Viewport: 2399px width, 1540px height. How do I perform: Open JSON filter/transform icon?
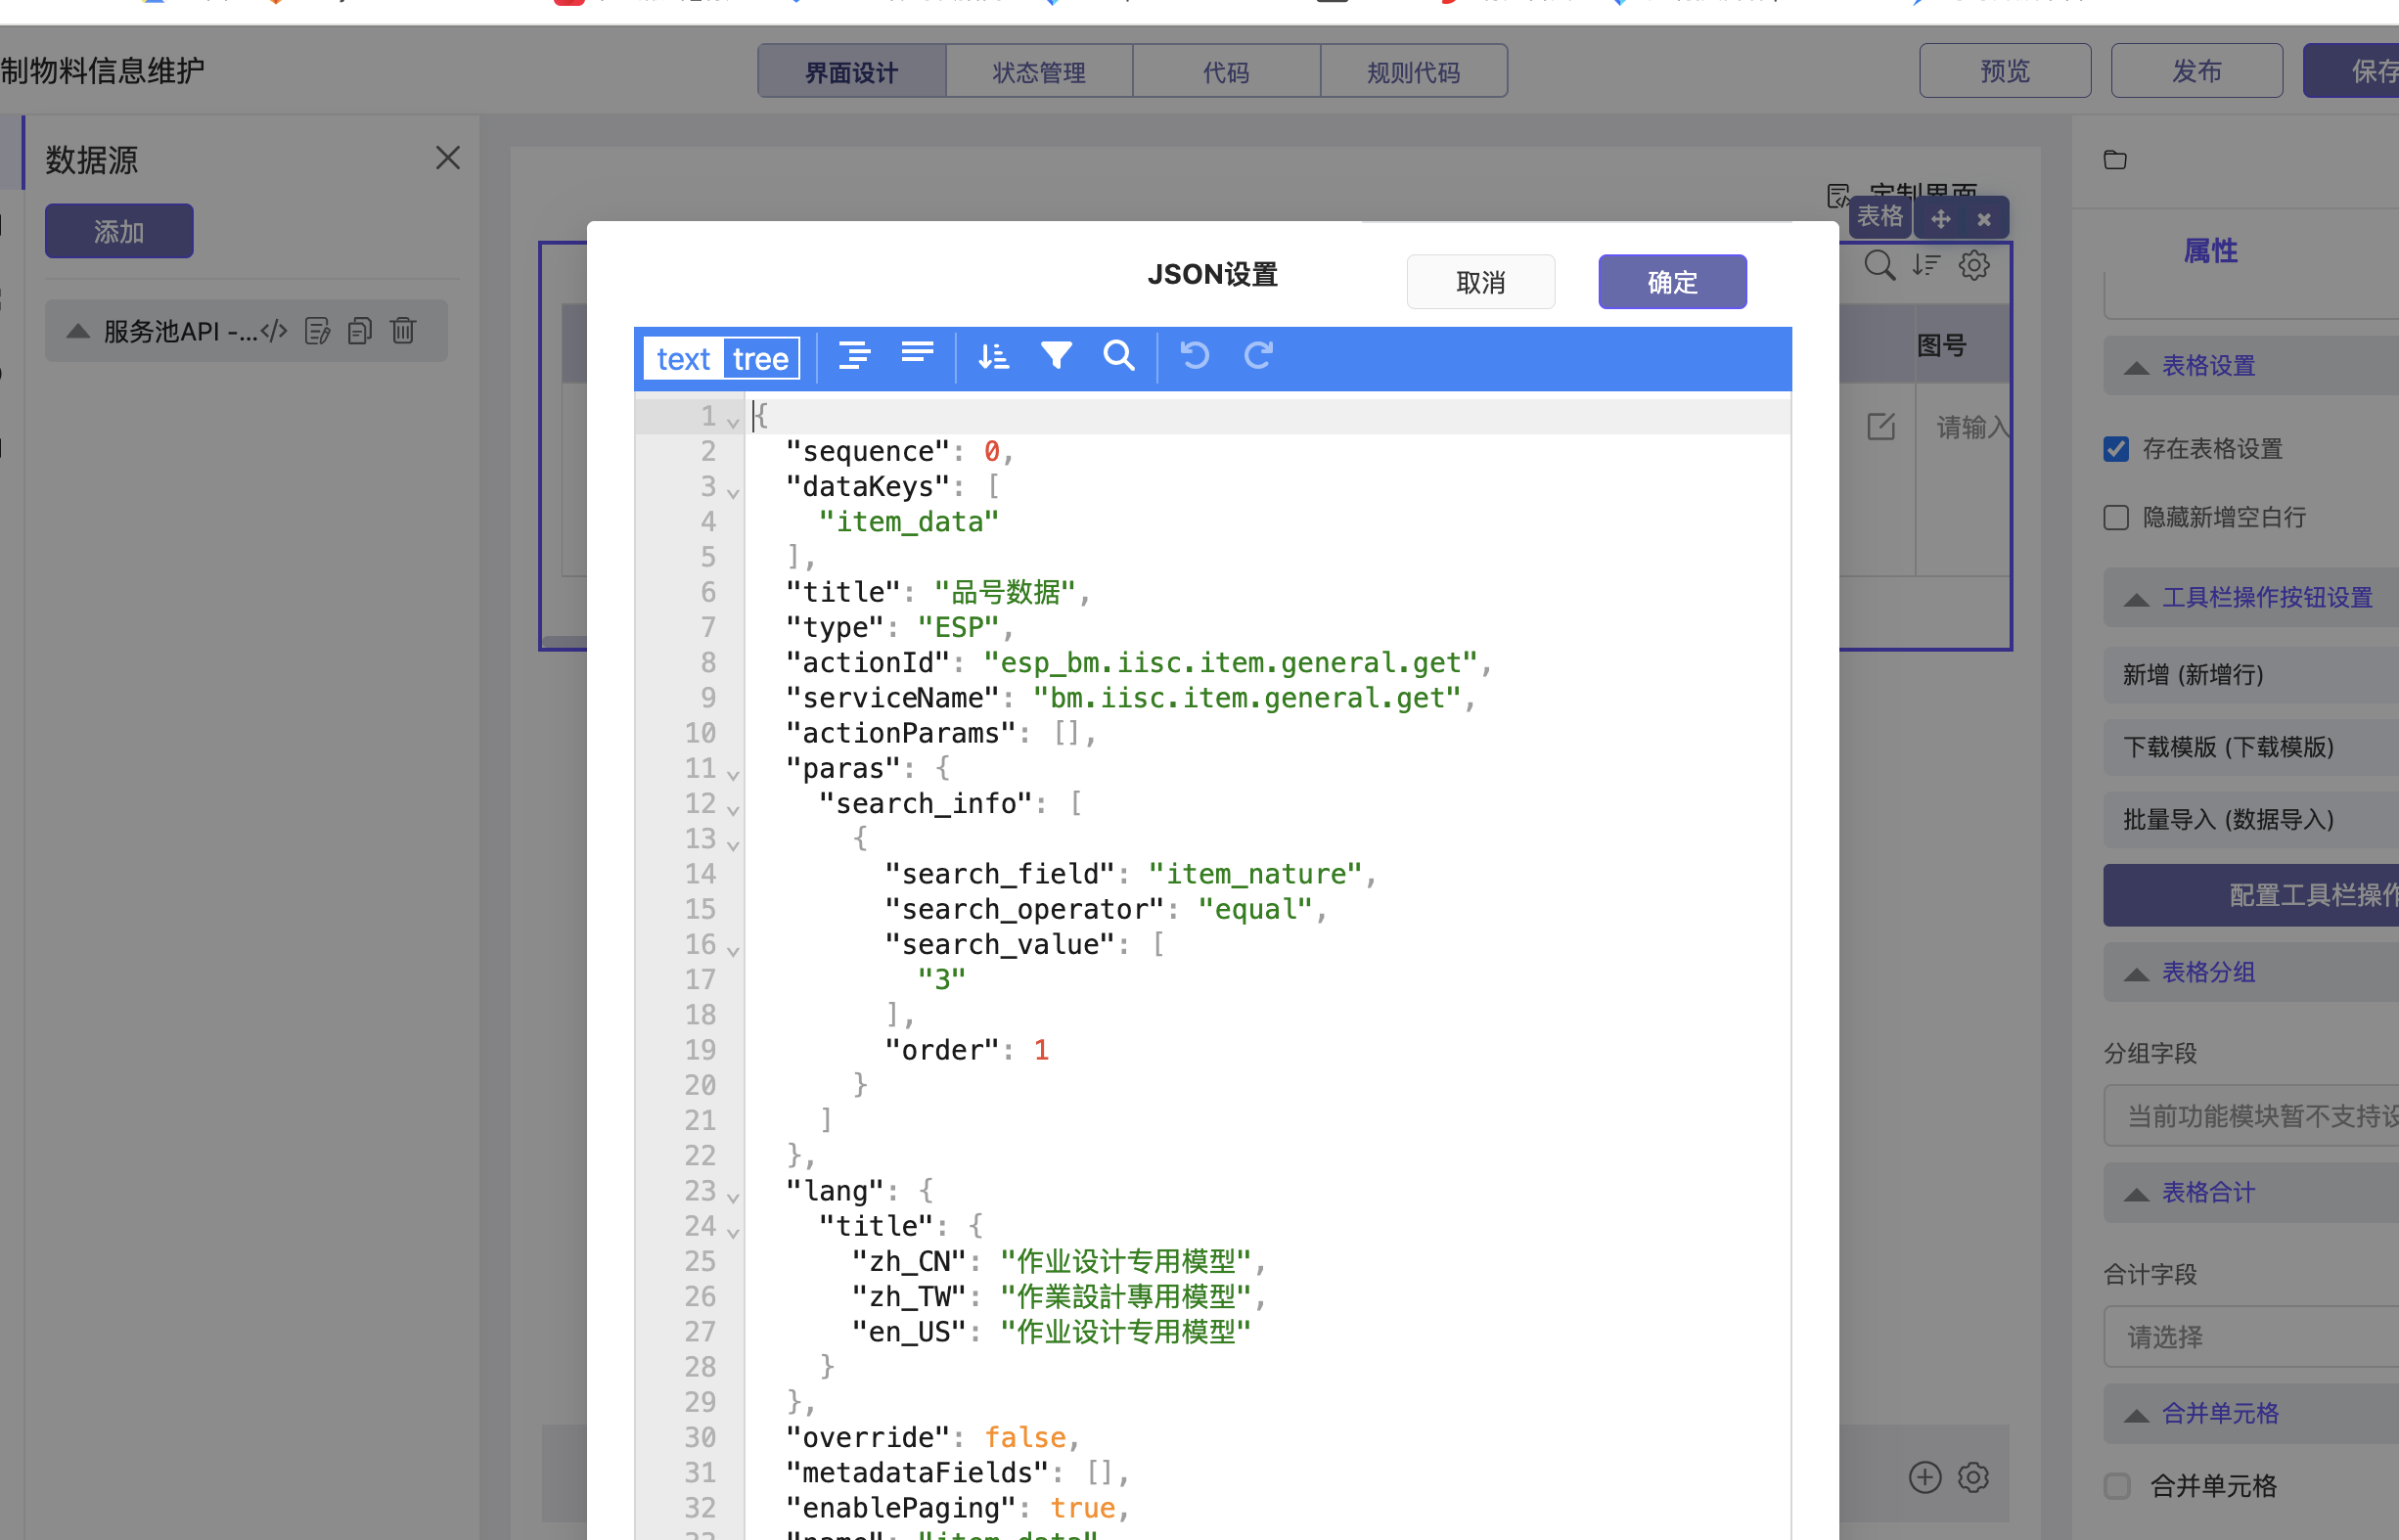pyautogui.click(x=1056, y=356)
